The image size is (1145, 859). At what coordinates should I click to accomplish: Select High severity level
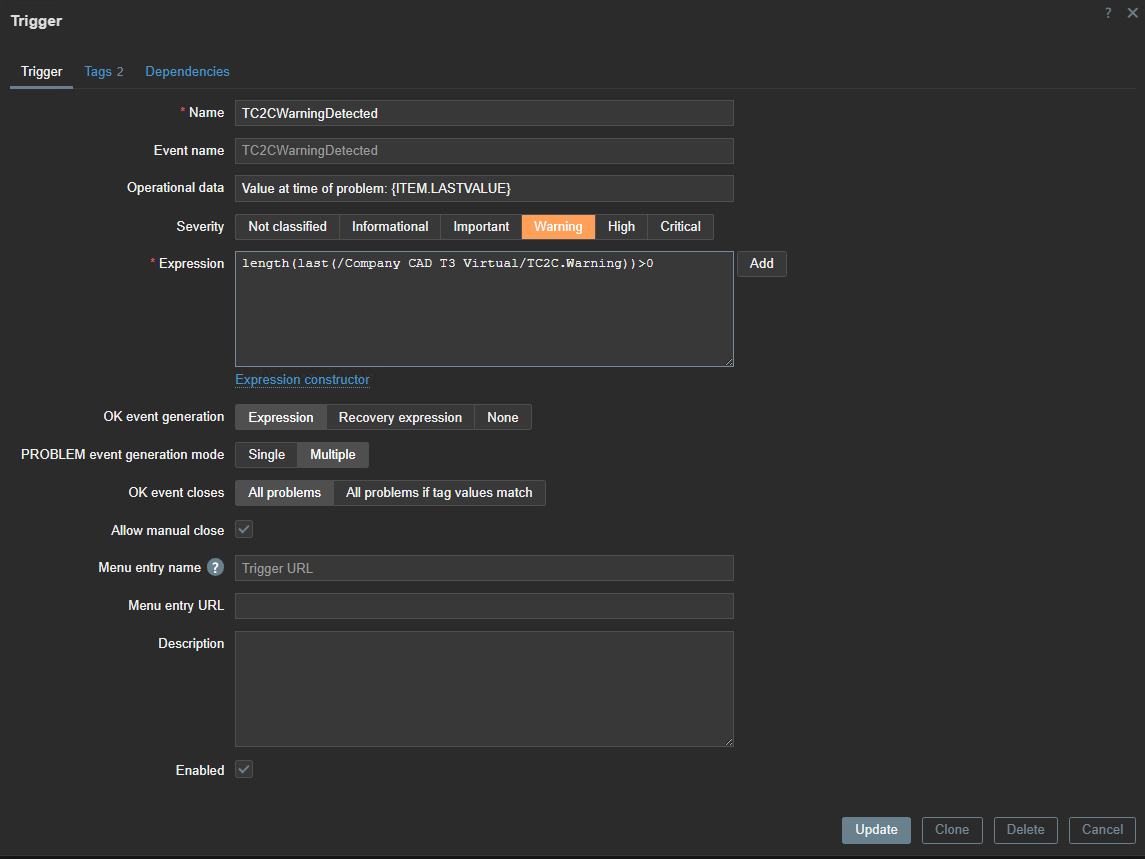(x=621, y=227)
